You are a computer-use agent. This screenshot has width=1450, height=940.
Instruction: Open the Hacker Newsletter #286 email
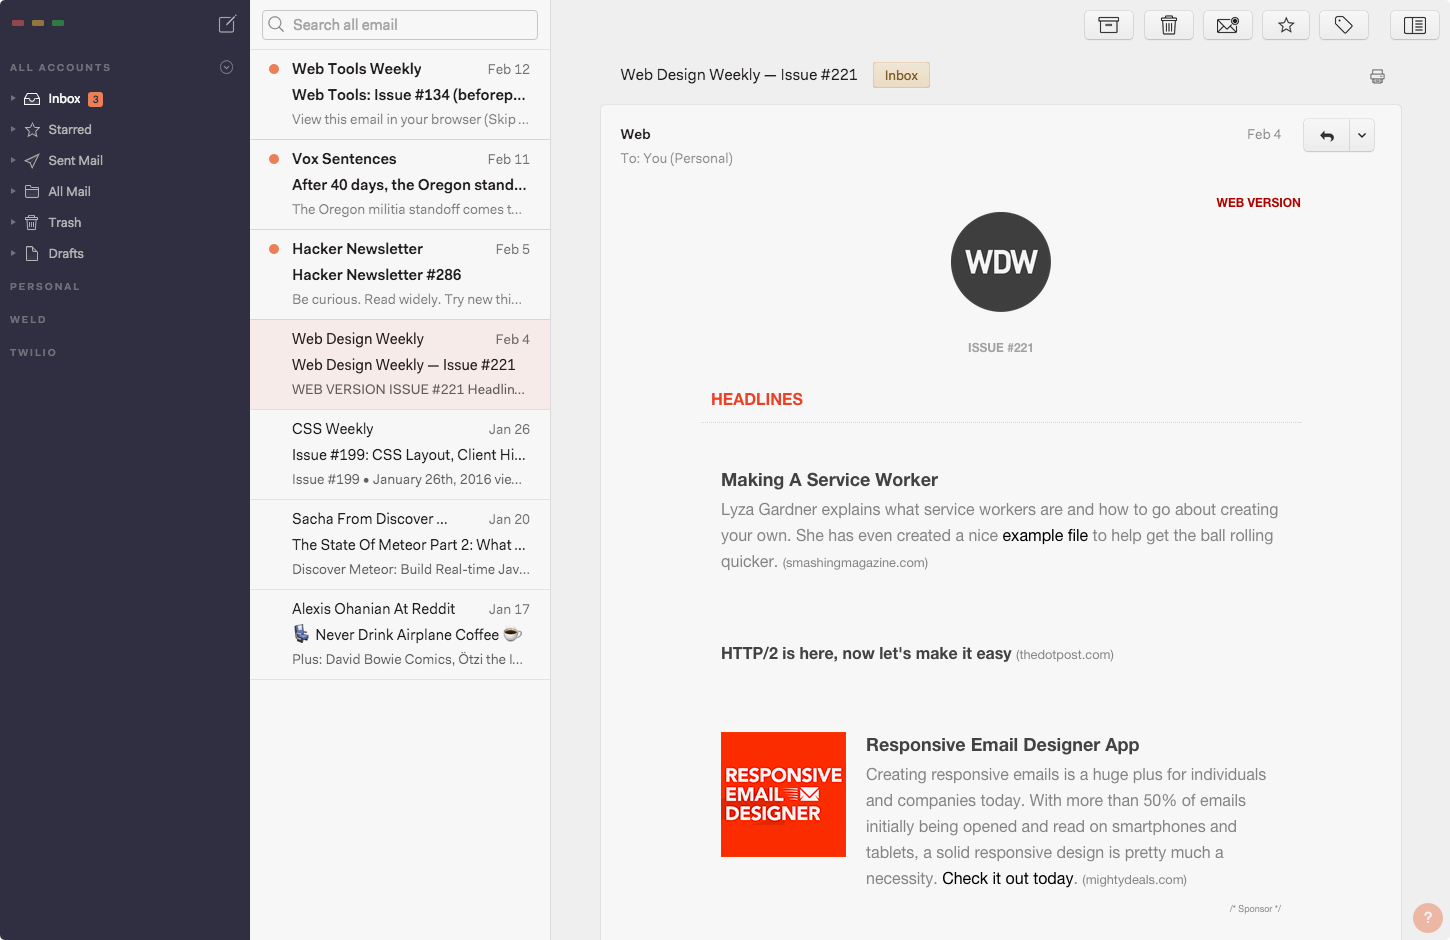(x=400, y=274)
